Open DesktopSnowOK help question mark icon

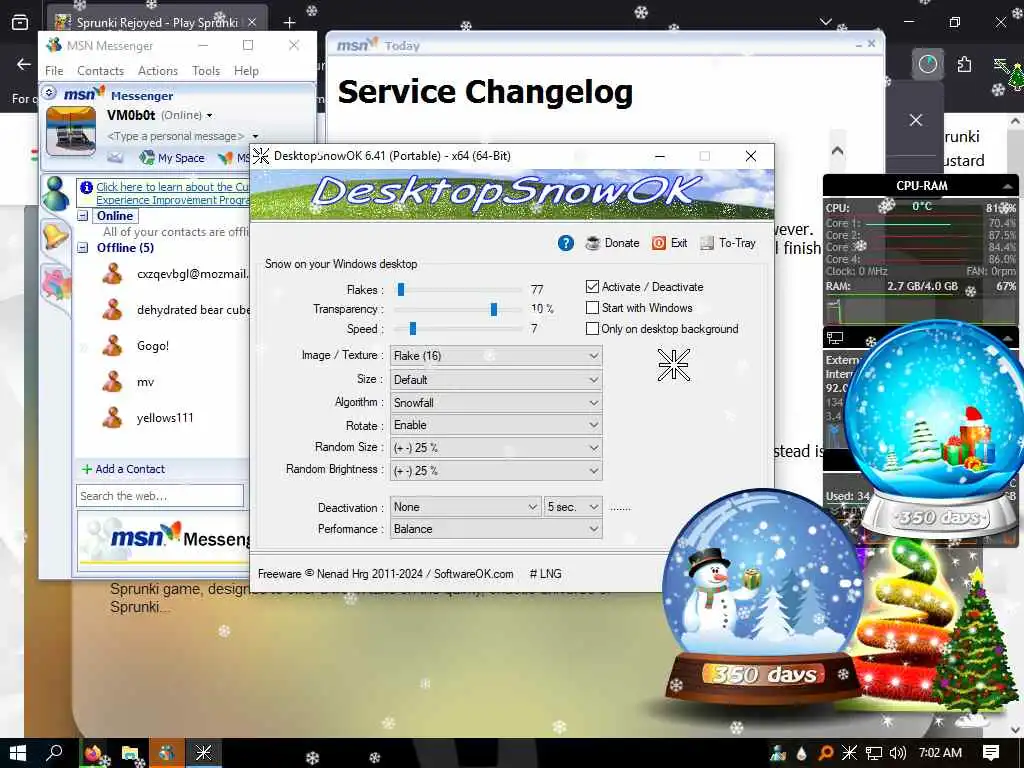(566, 243)
